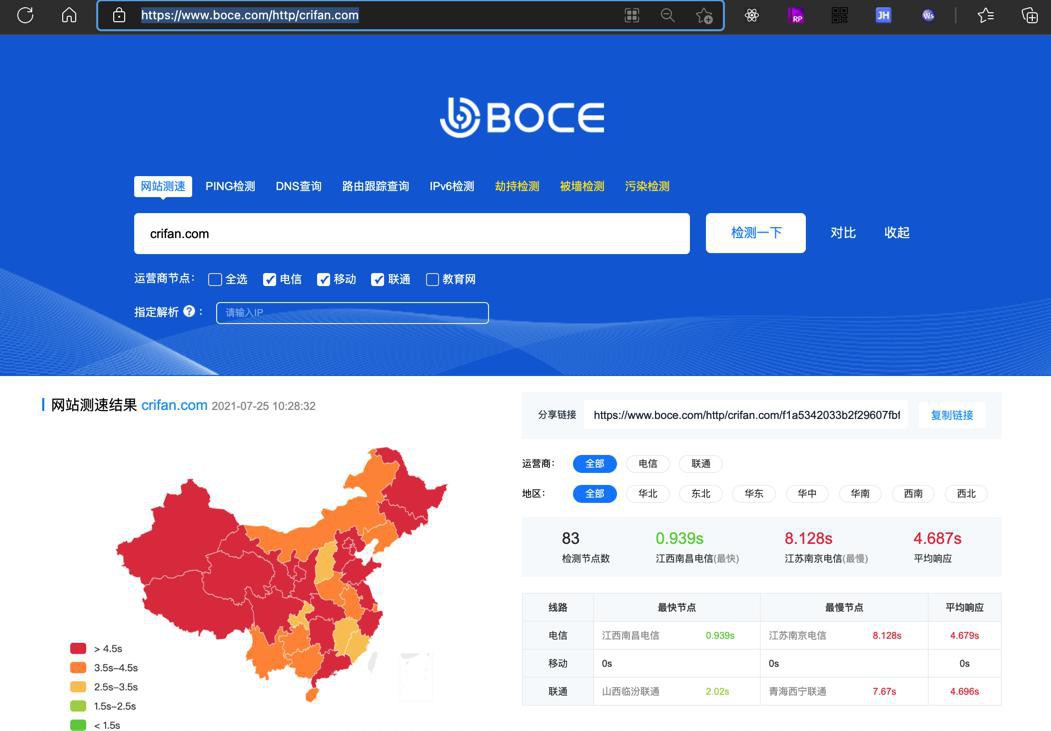Filter carrier by 电信
This screenshot has width=1051, height=731.
pyautogui.click(x=647, y=464)
